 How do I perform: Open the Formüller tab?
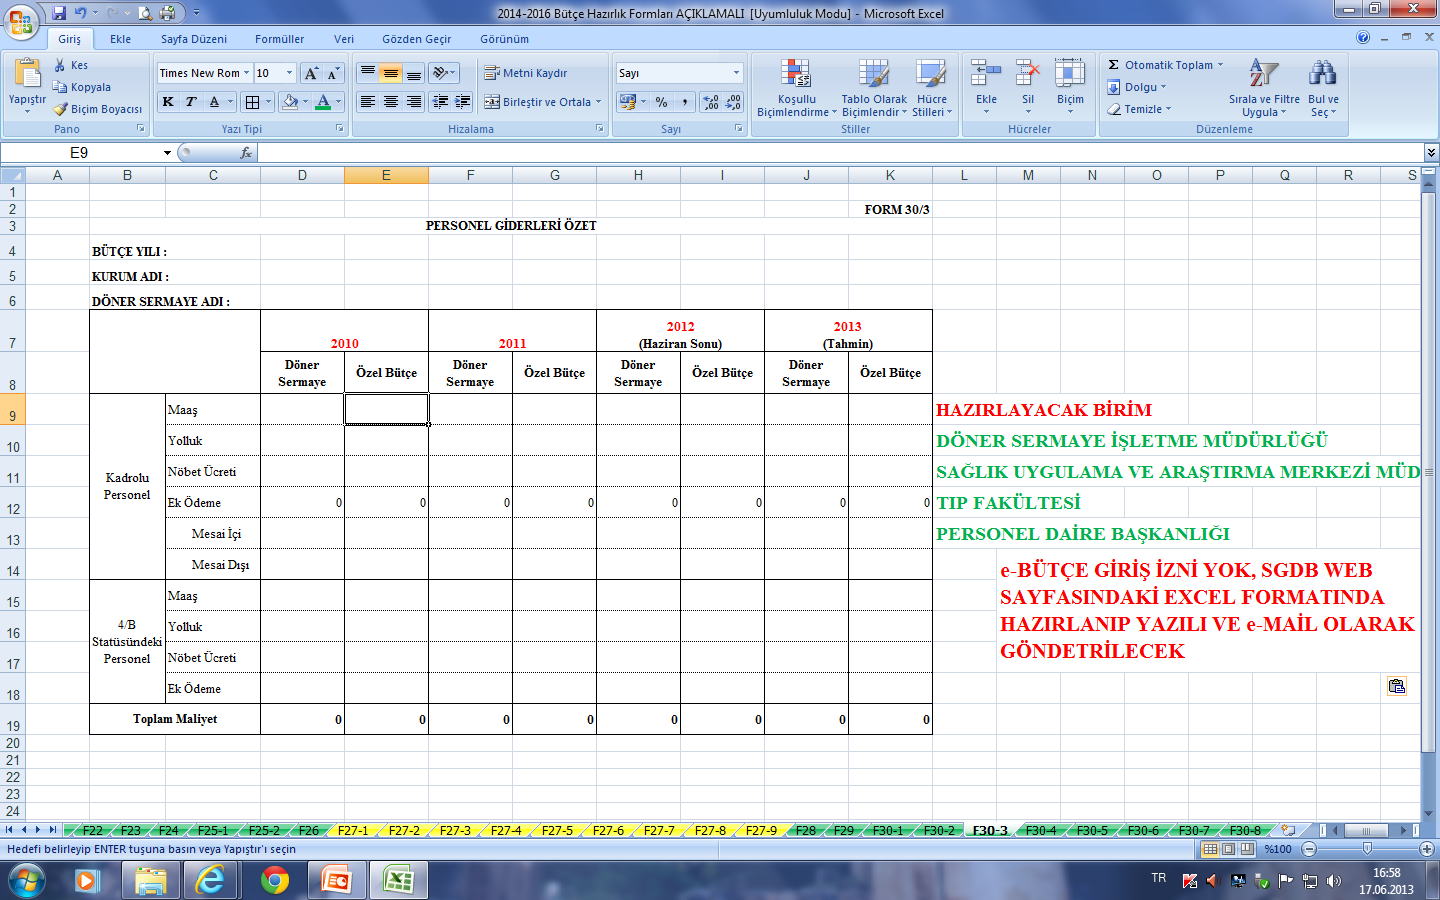pos(279,39)
